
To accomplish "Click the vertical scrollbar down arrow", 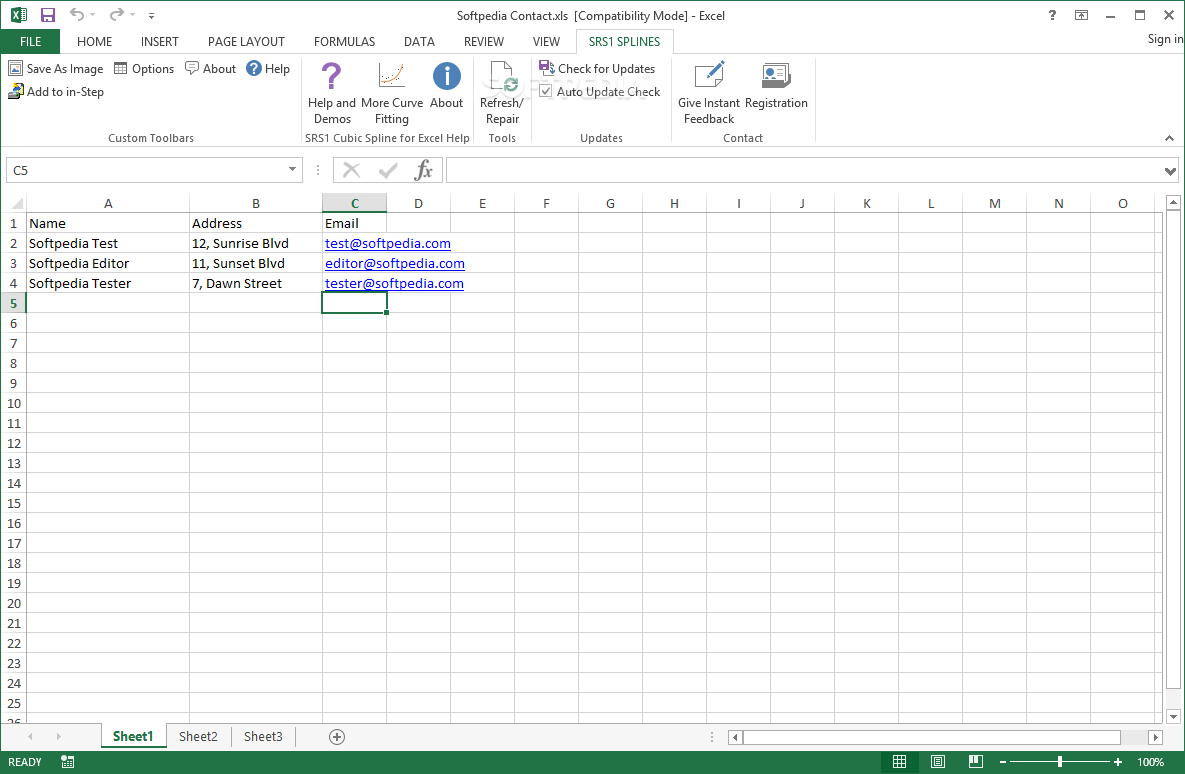I will [x=1173, y=717].
